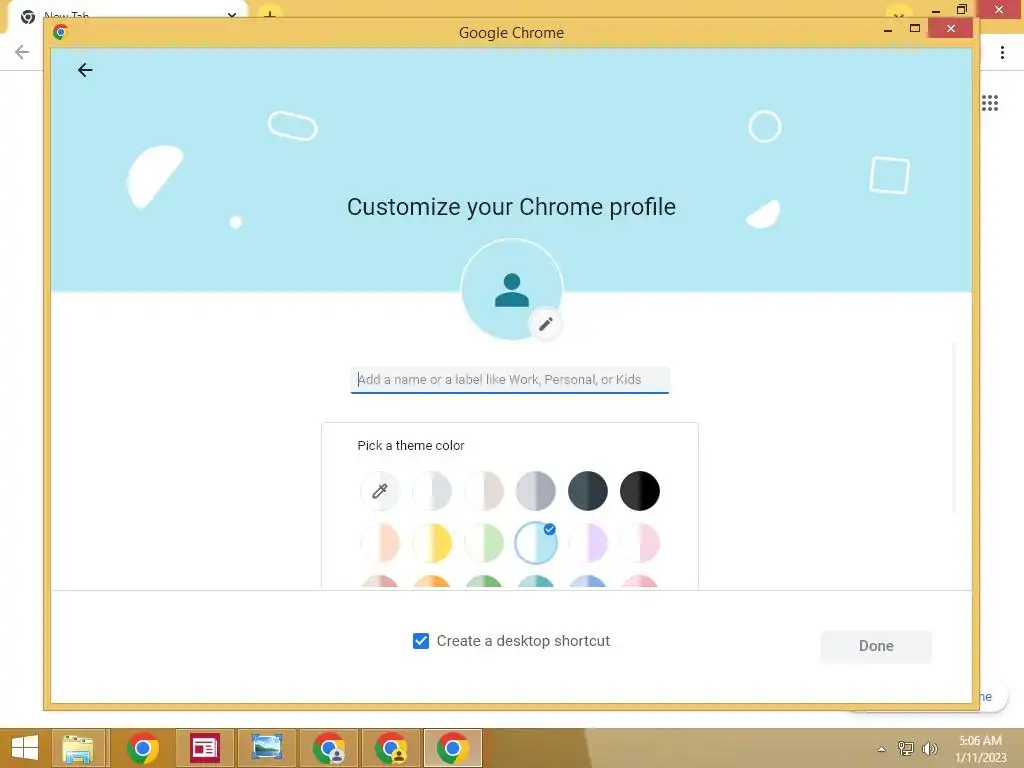Select the yellow theme color
The image size is (1024, 768).
pos(432,543)
